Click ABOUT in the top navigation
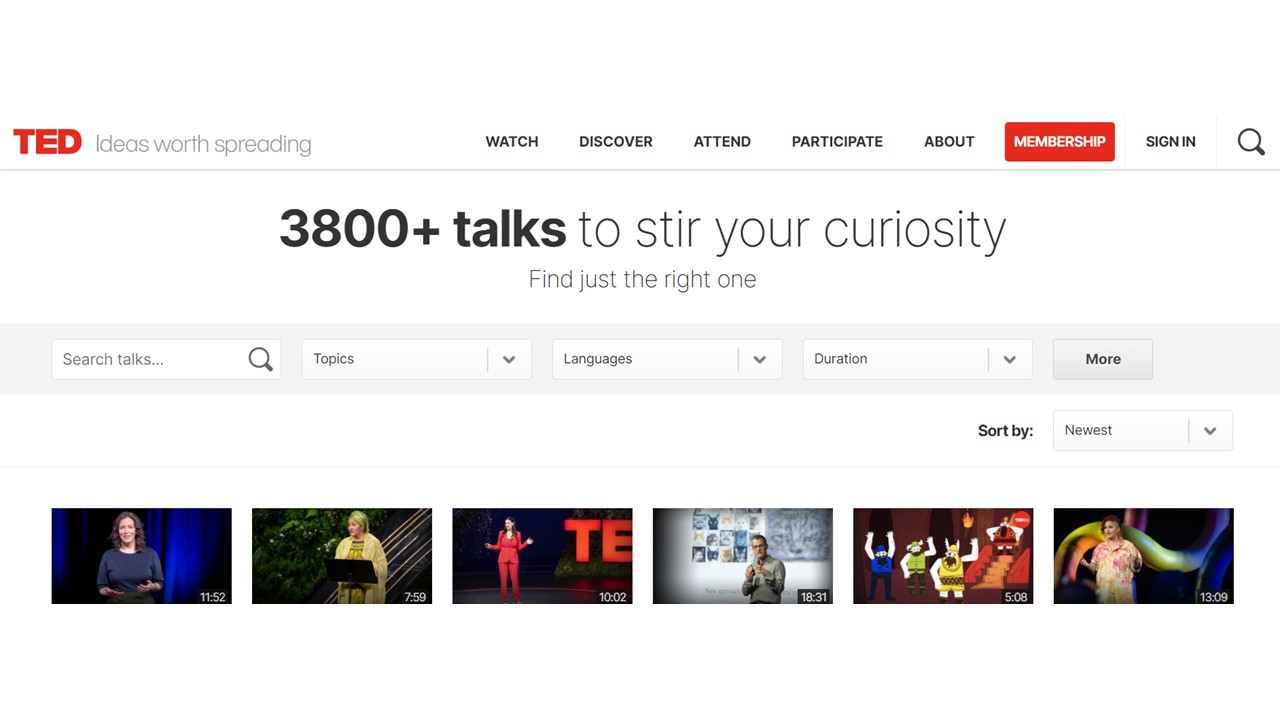The image size is (1280, 720). pos(949,142)
